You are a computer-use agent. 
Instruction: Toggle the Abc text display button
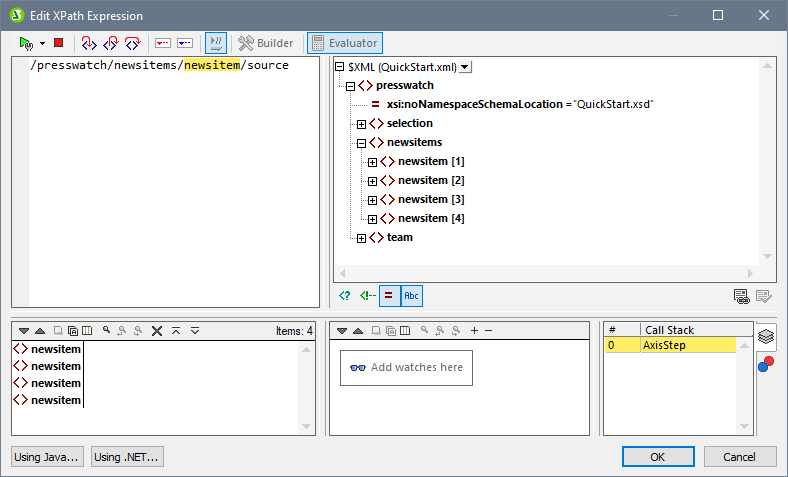click(x=411, y=295)
